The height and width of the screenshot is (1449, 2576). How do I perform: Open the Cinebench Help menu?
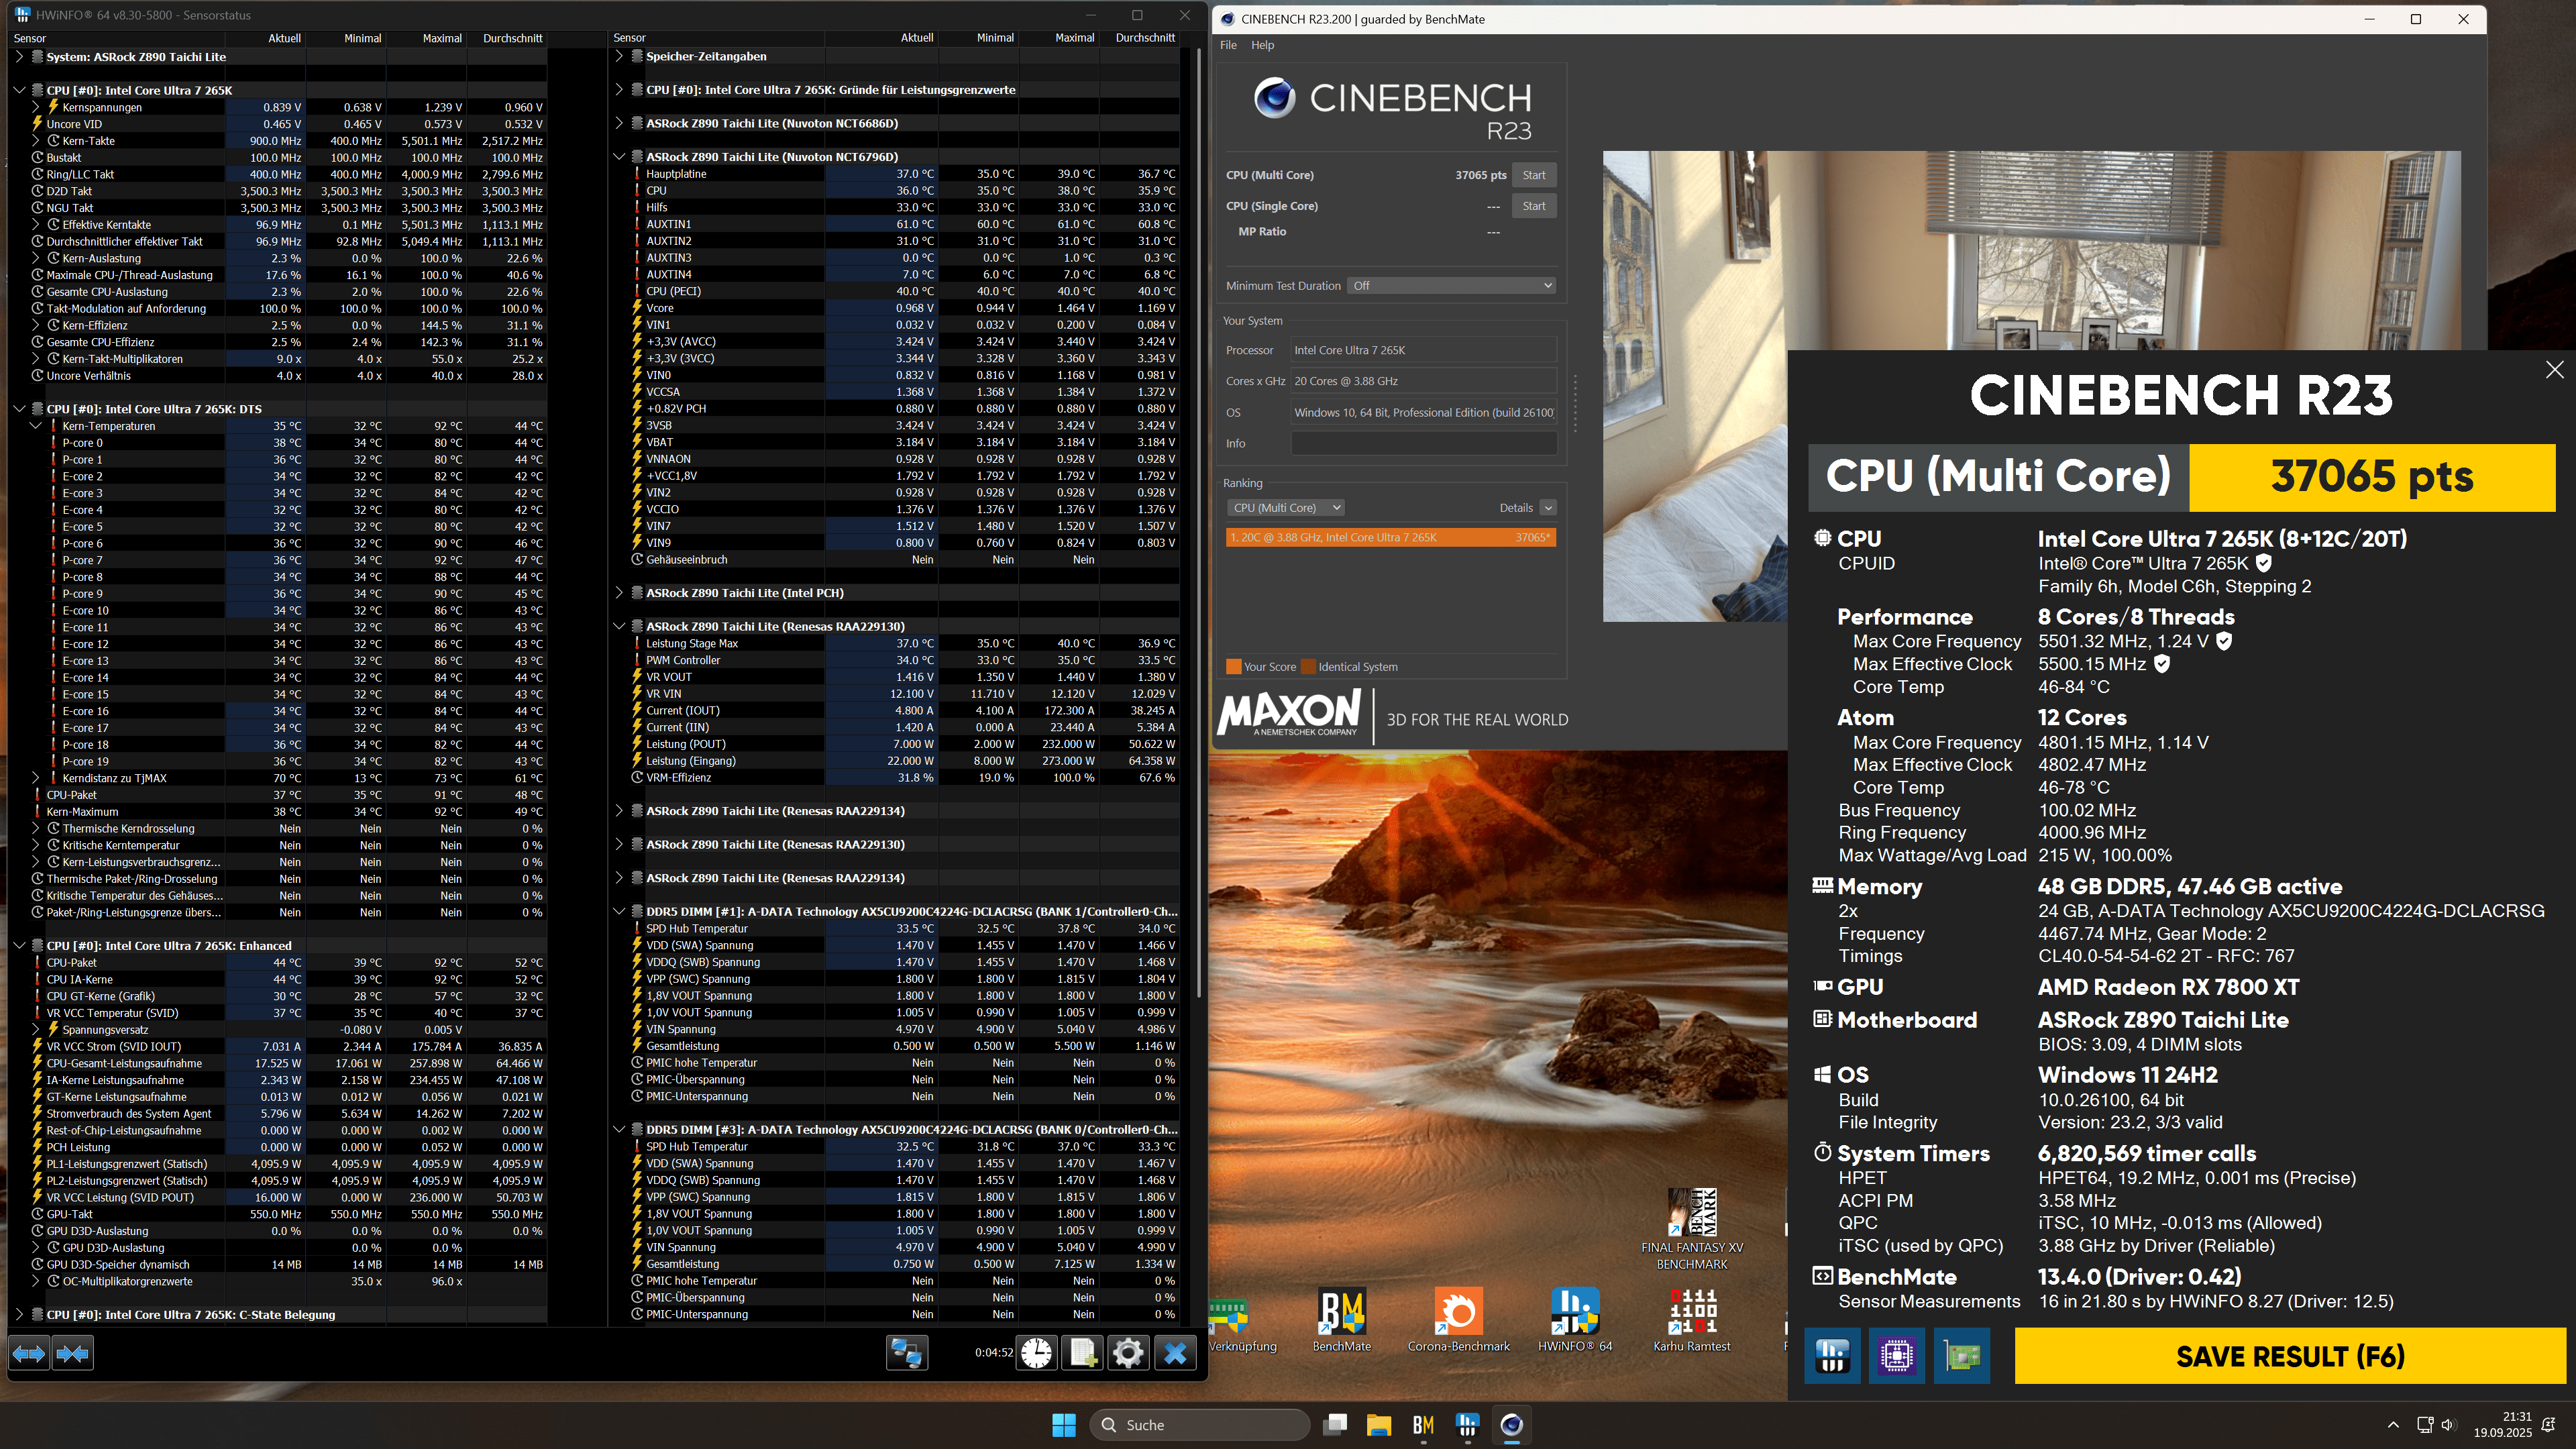(x=1262, y=45)
